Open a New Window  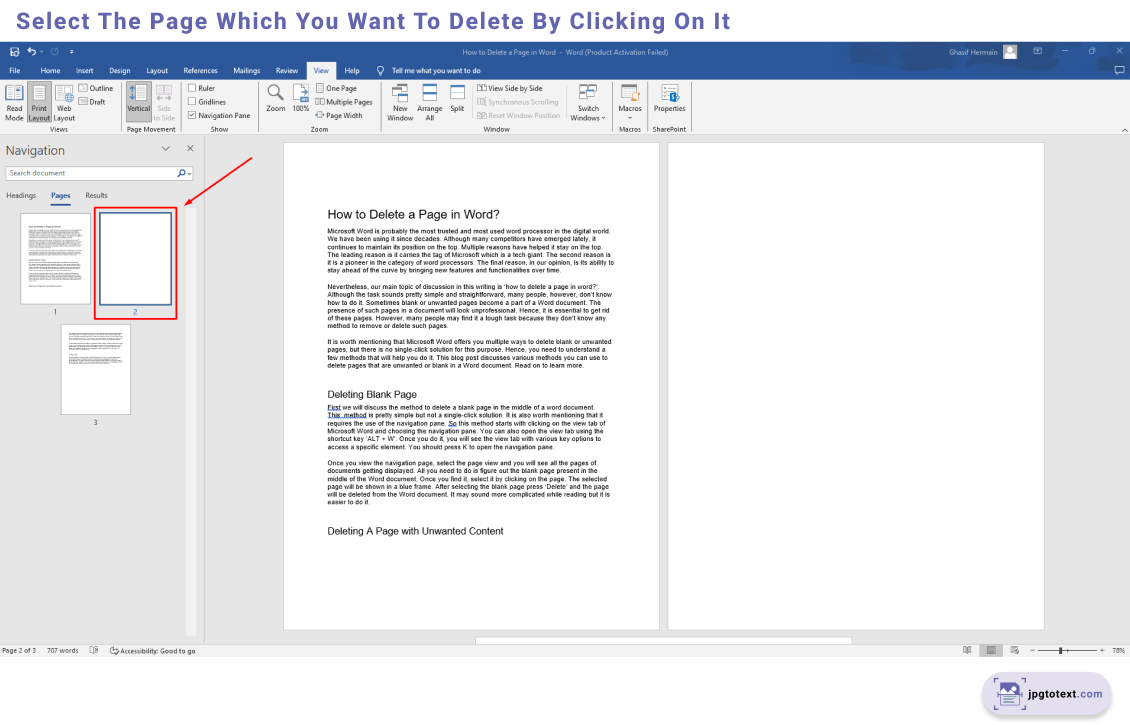tap(400, 102)
